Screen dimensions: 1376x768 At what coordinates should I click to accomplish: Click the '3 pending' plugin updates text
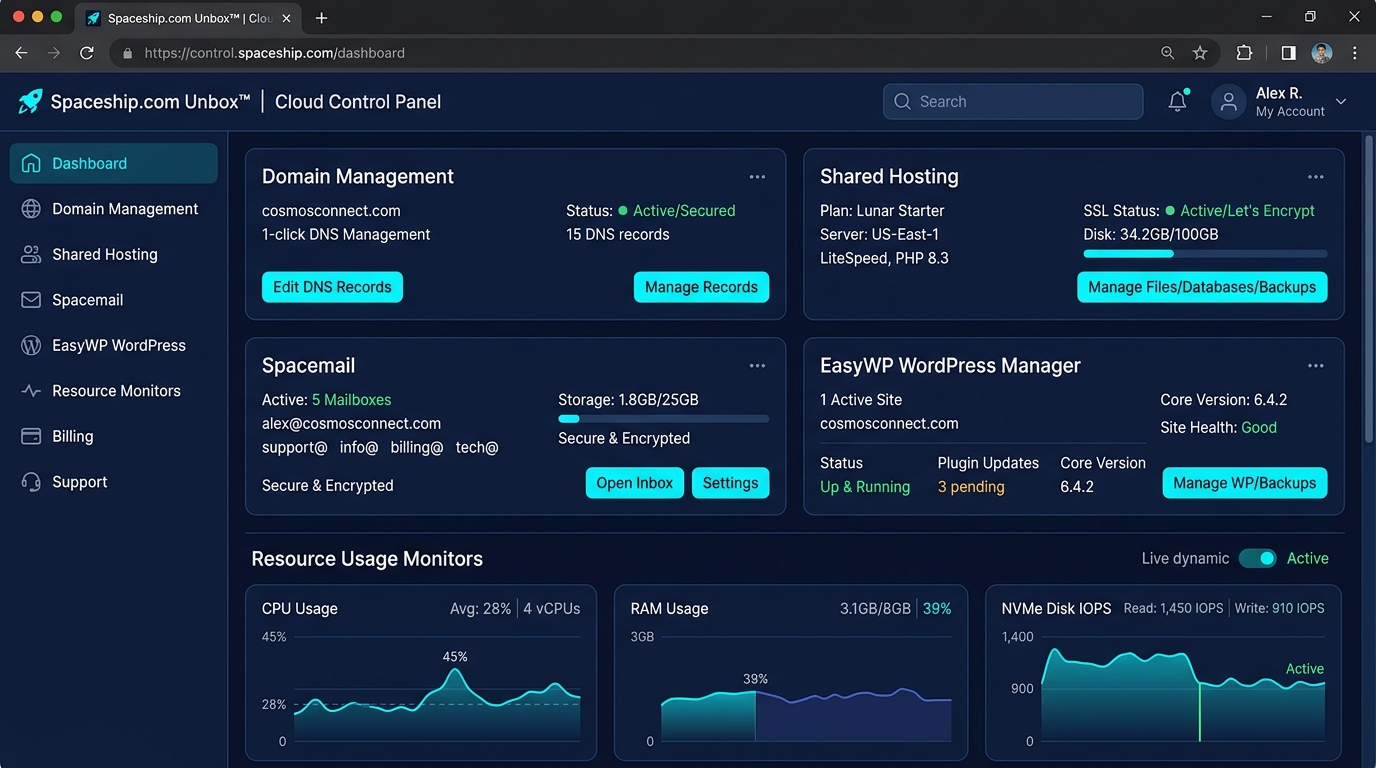pyautogui.click(x=971, y=487)
